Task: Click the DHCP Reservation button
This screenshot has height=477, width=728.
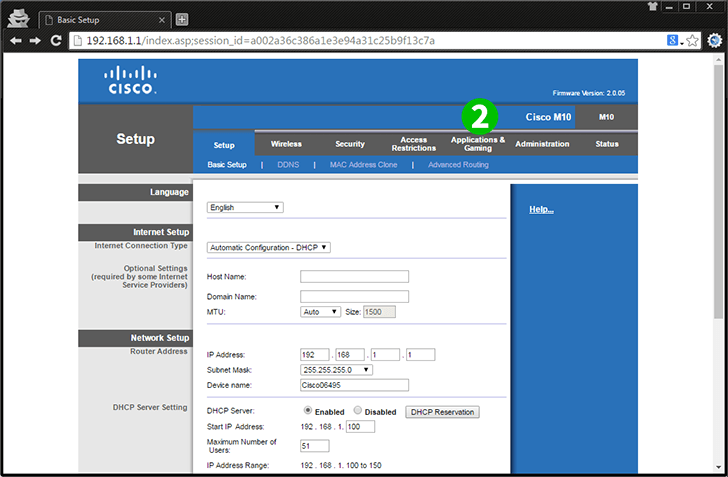Action: (x=442, y=412)
